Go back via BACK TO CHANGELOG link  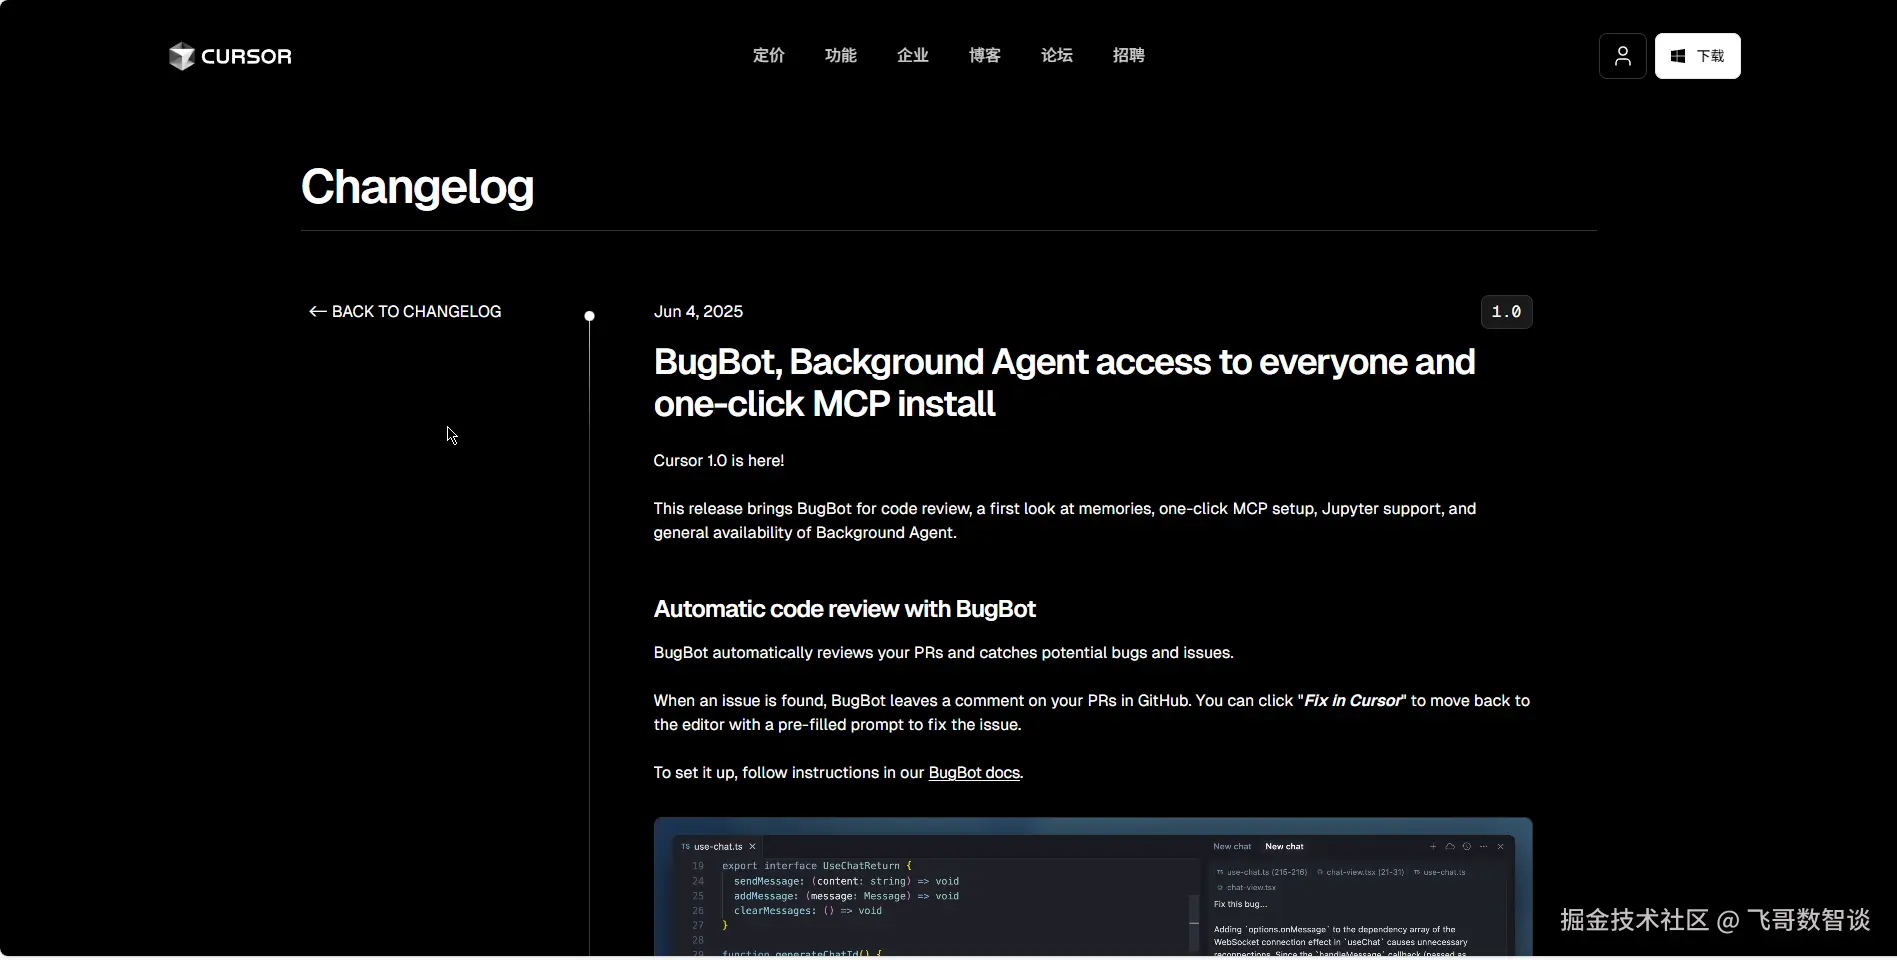coord(405,312)
